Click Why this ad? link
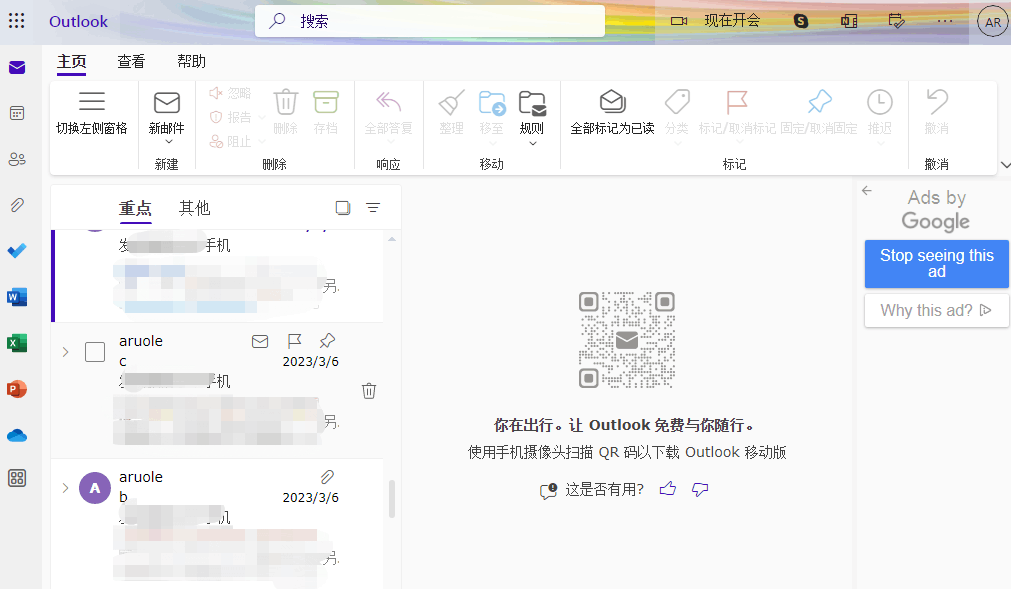 [937, 311]
